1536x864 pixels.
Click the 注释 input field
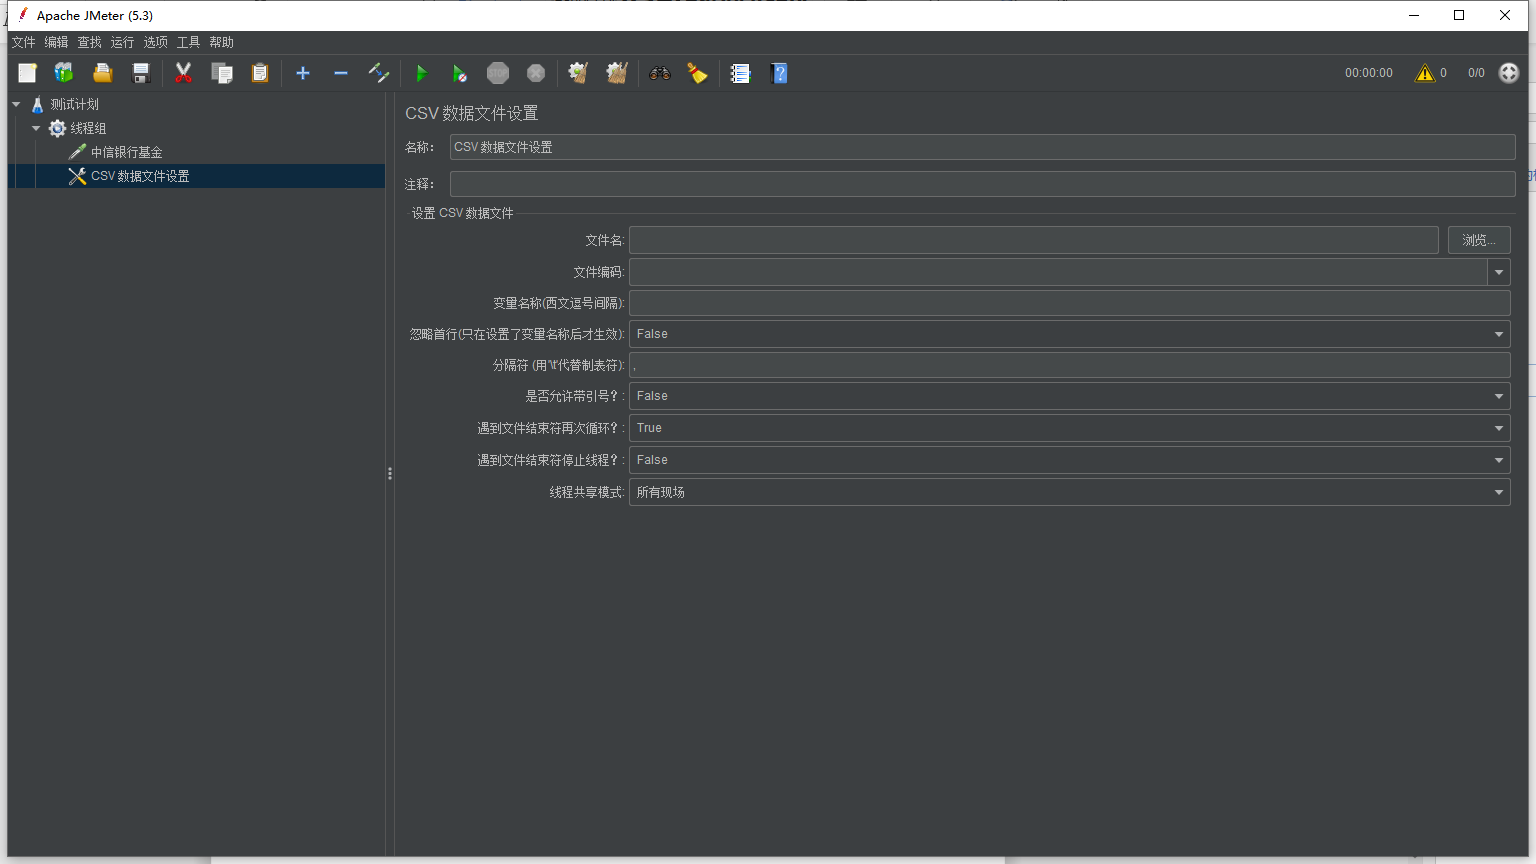[982, 184]
